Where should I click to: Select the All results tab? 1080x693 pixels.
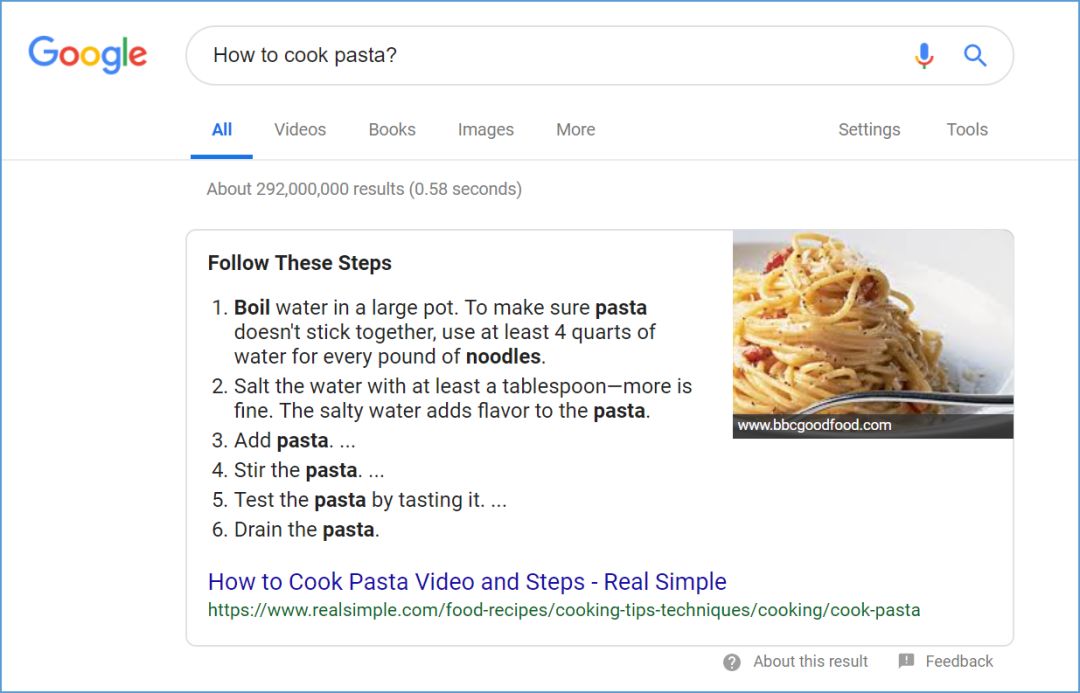pyautogui.click(x=222, y=129)
